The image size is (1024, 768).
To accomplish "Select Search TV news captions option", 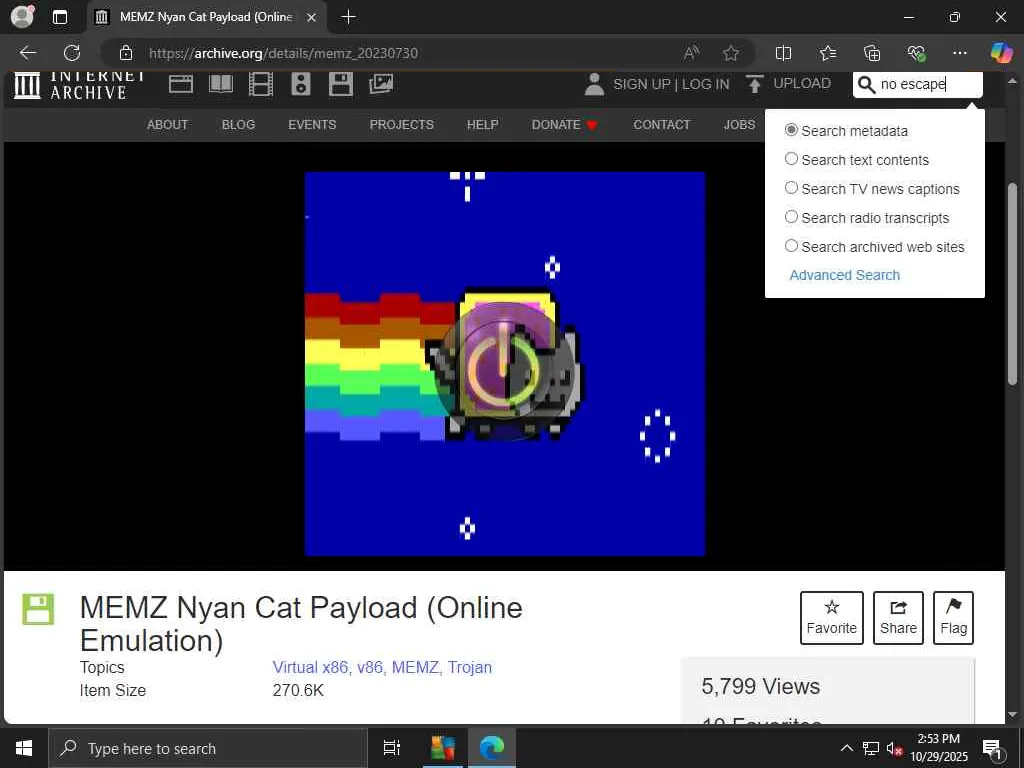I will [791, 188].
